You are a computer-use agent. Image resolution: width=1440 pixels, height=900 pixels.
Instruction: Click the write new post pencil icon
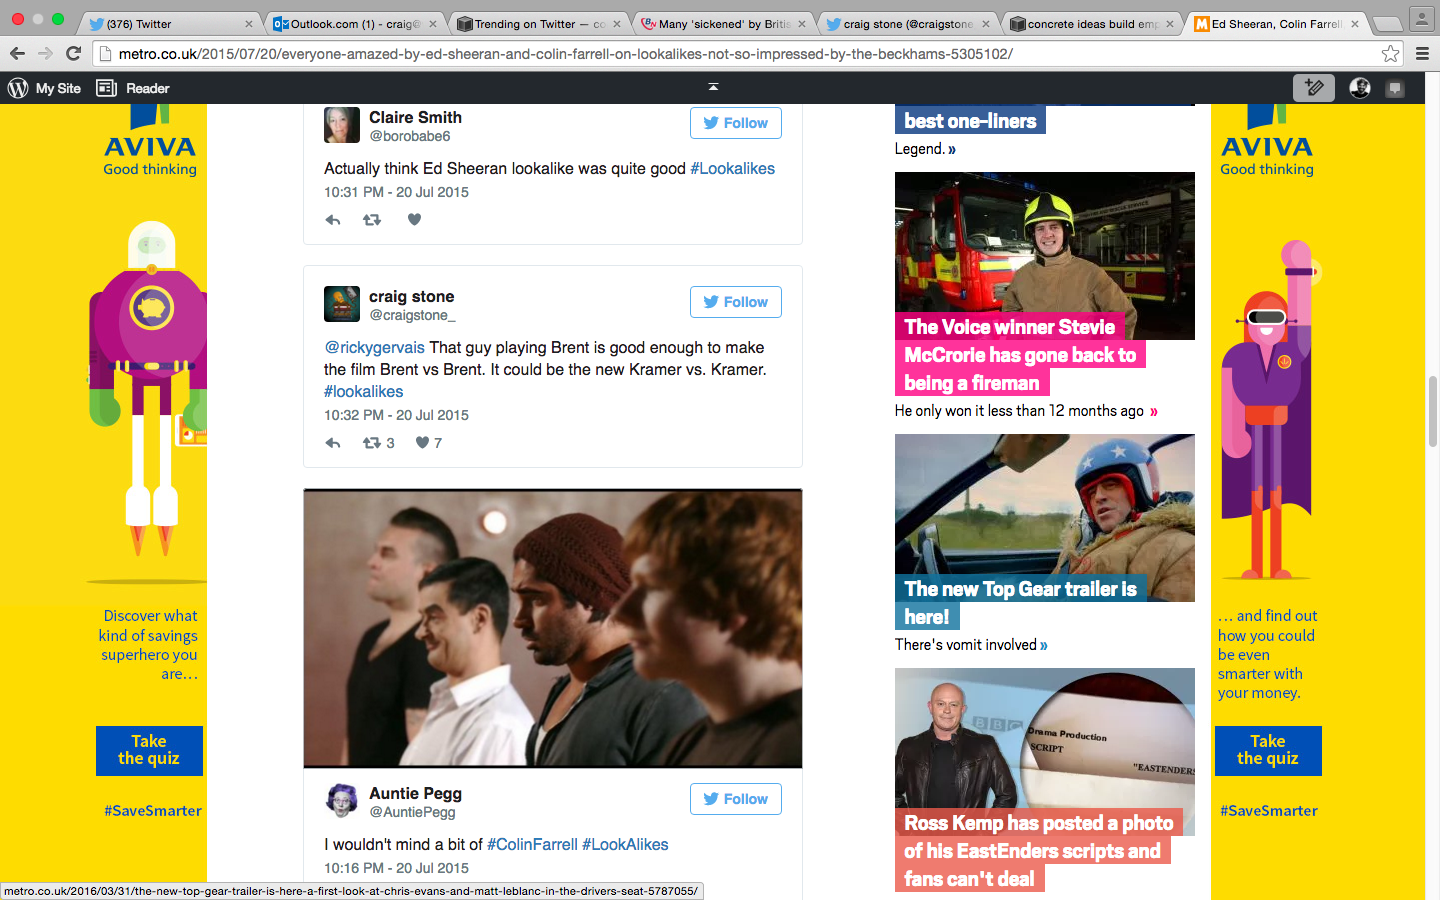tap(1314, 88)
